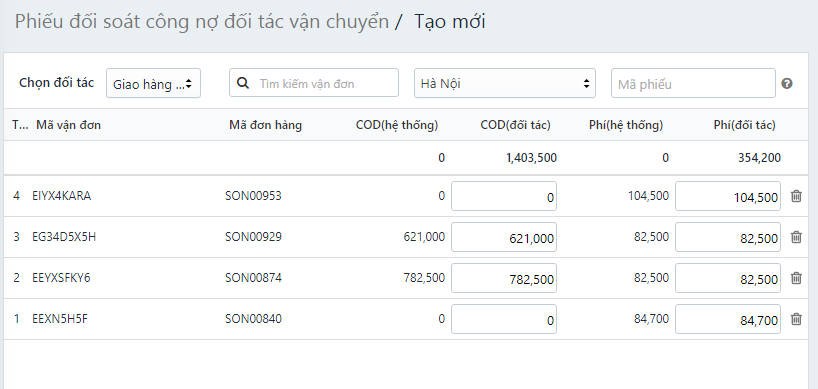Select partner fee field showing 104,500
The height and width of the screenshot is (389, 818).
(x=728, y=196)
